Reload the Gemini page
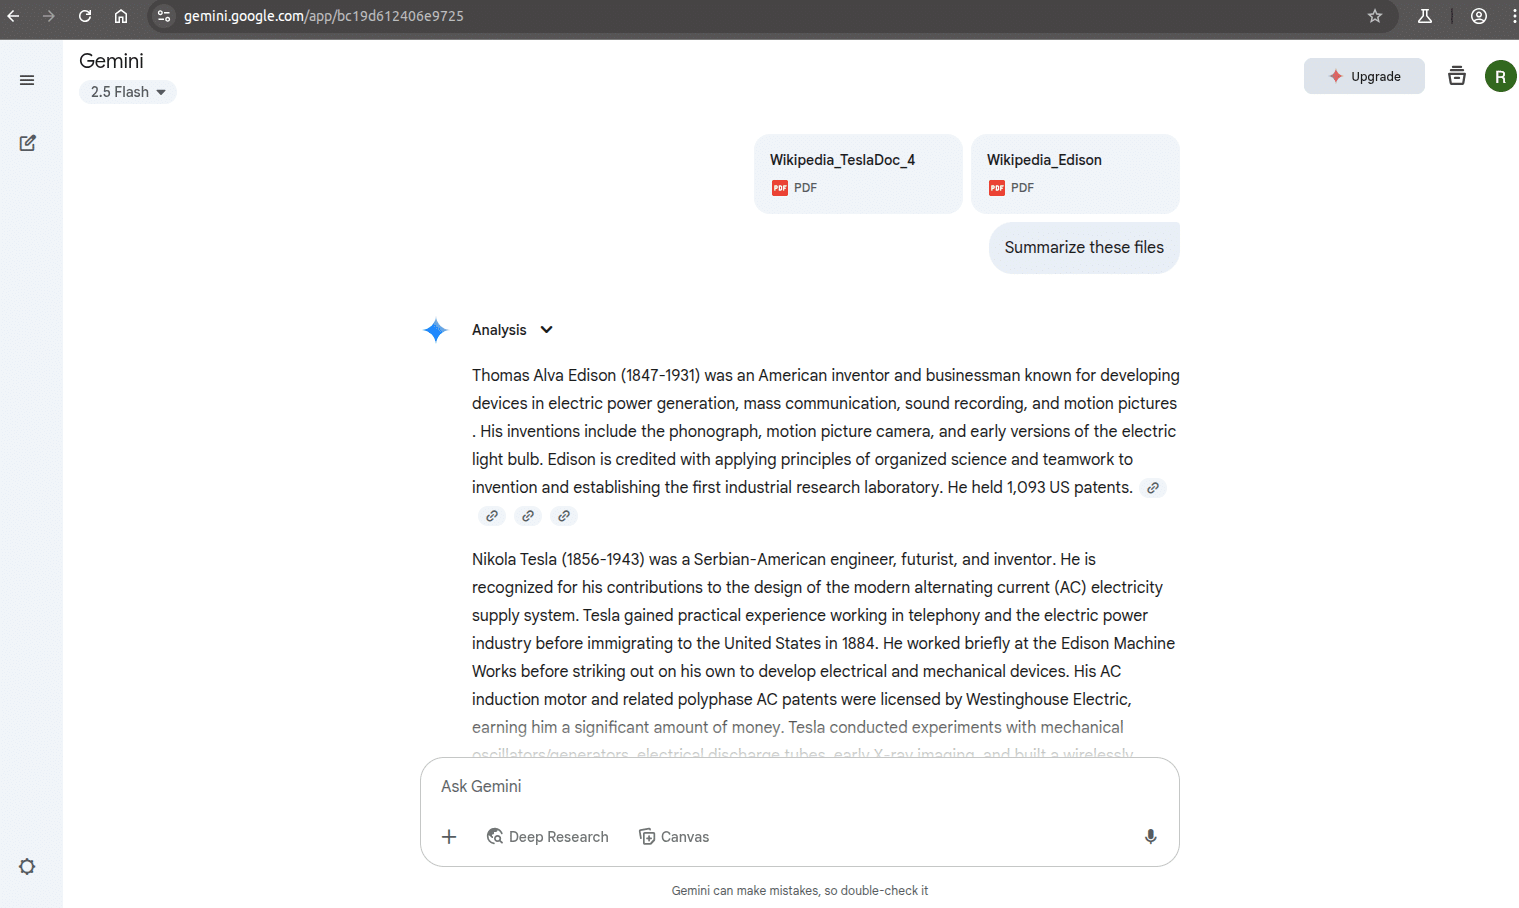1519x908 pixels. click(x=85, y=16)
